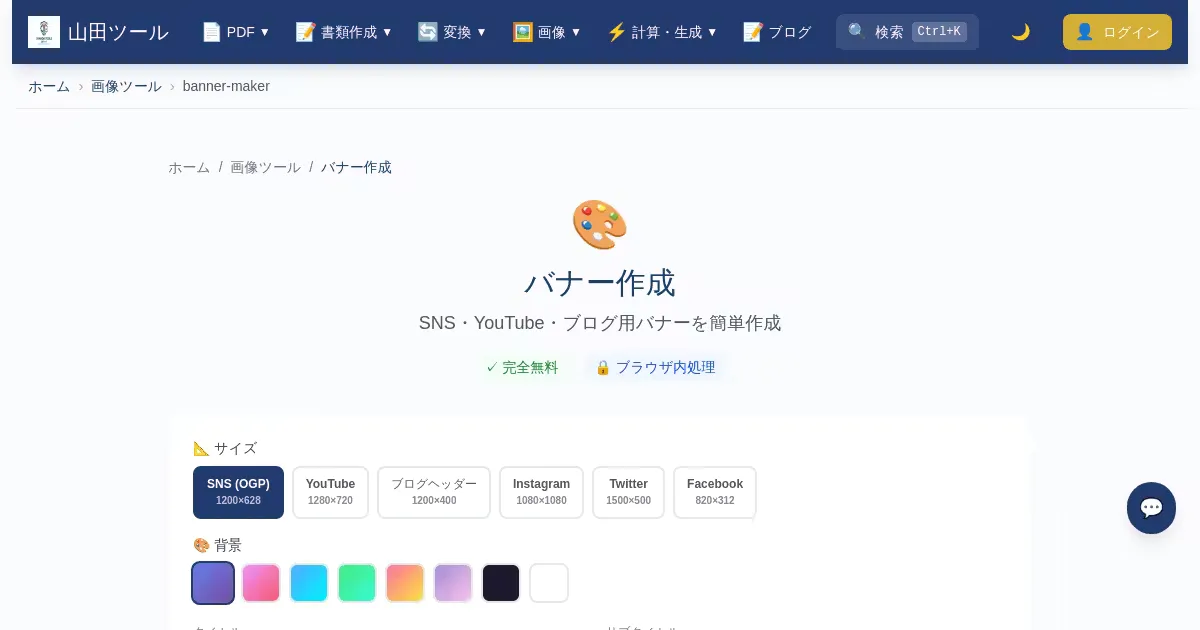The image size is (1200, 630).
Task: Select Facebook 820×312 banner size
Action: coord(714,492)
